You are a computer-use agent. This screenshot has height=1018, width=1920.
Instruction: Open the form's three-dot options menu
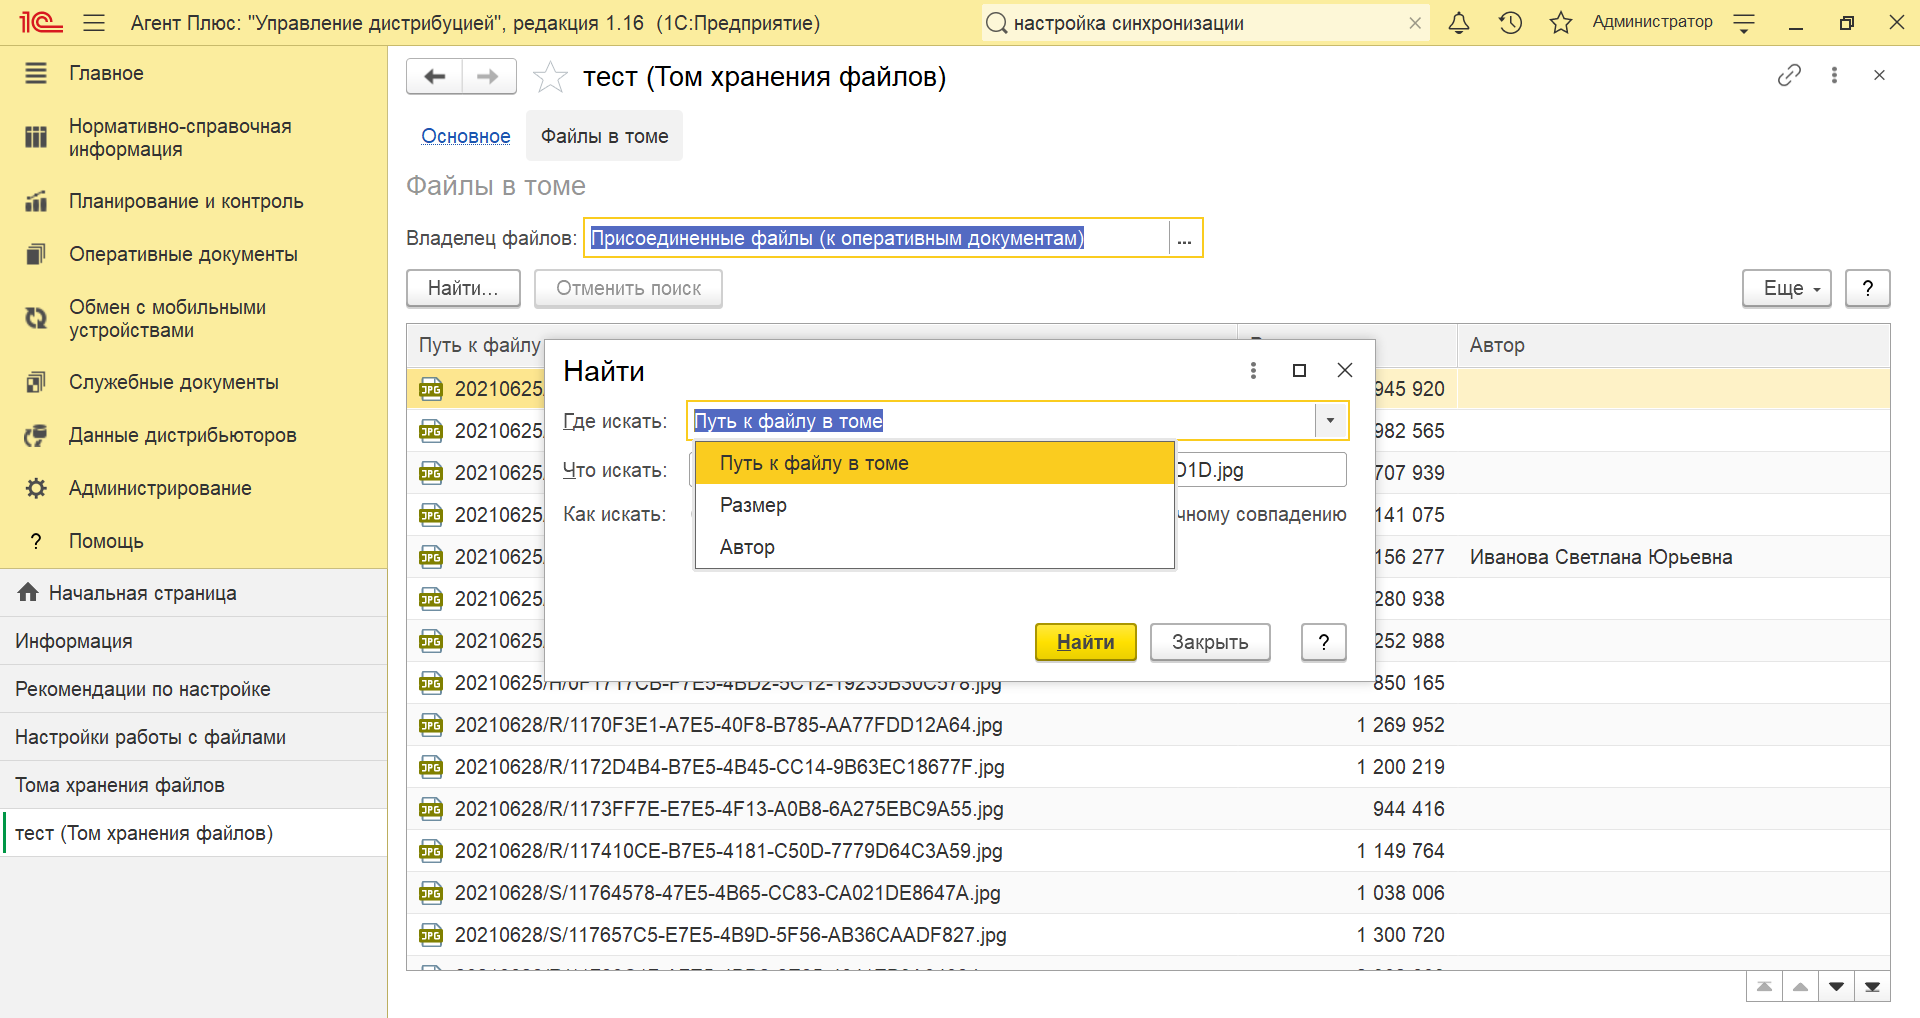pos(1834,75)
